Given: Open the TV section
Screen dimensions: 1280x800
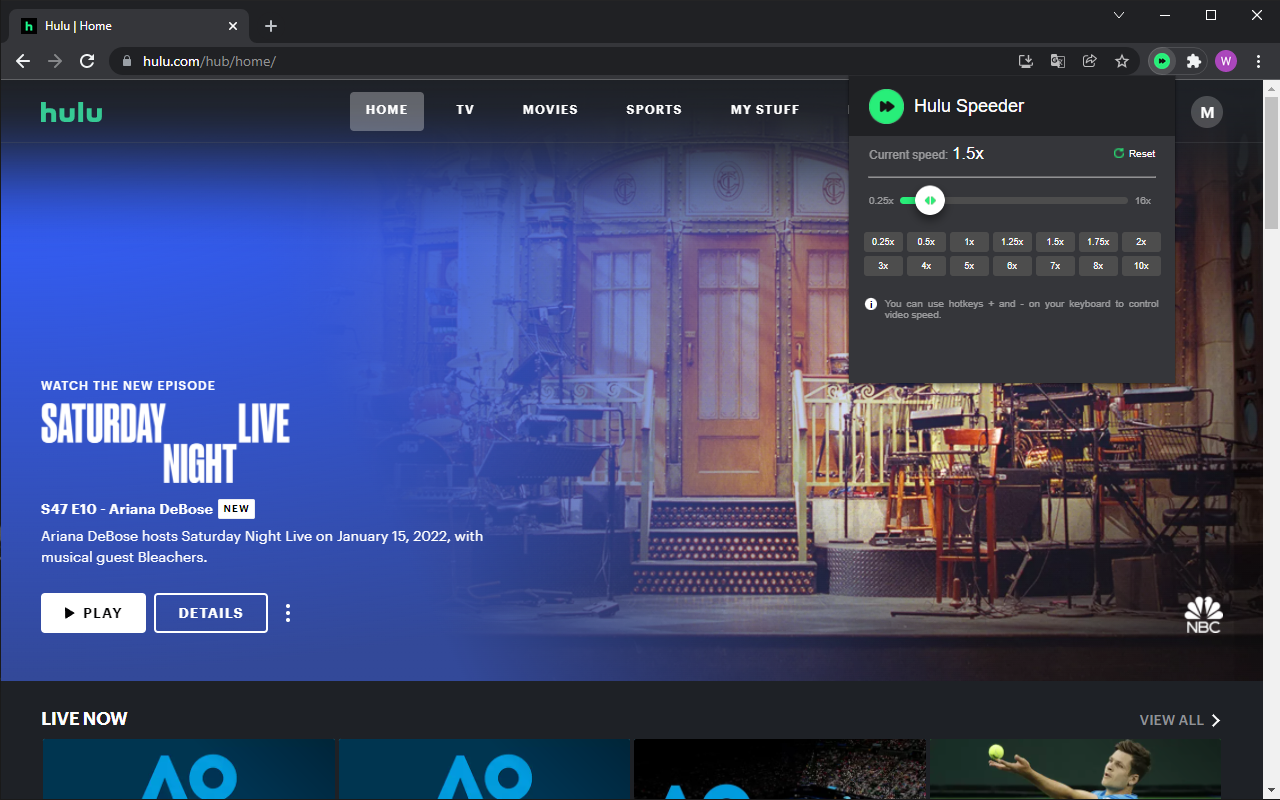Looking at the screenshot, I should [465, 111].
